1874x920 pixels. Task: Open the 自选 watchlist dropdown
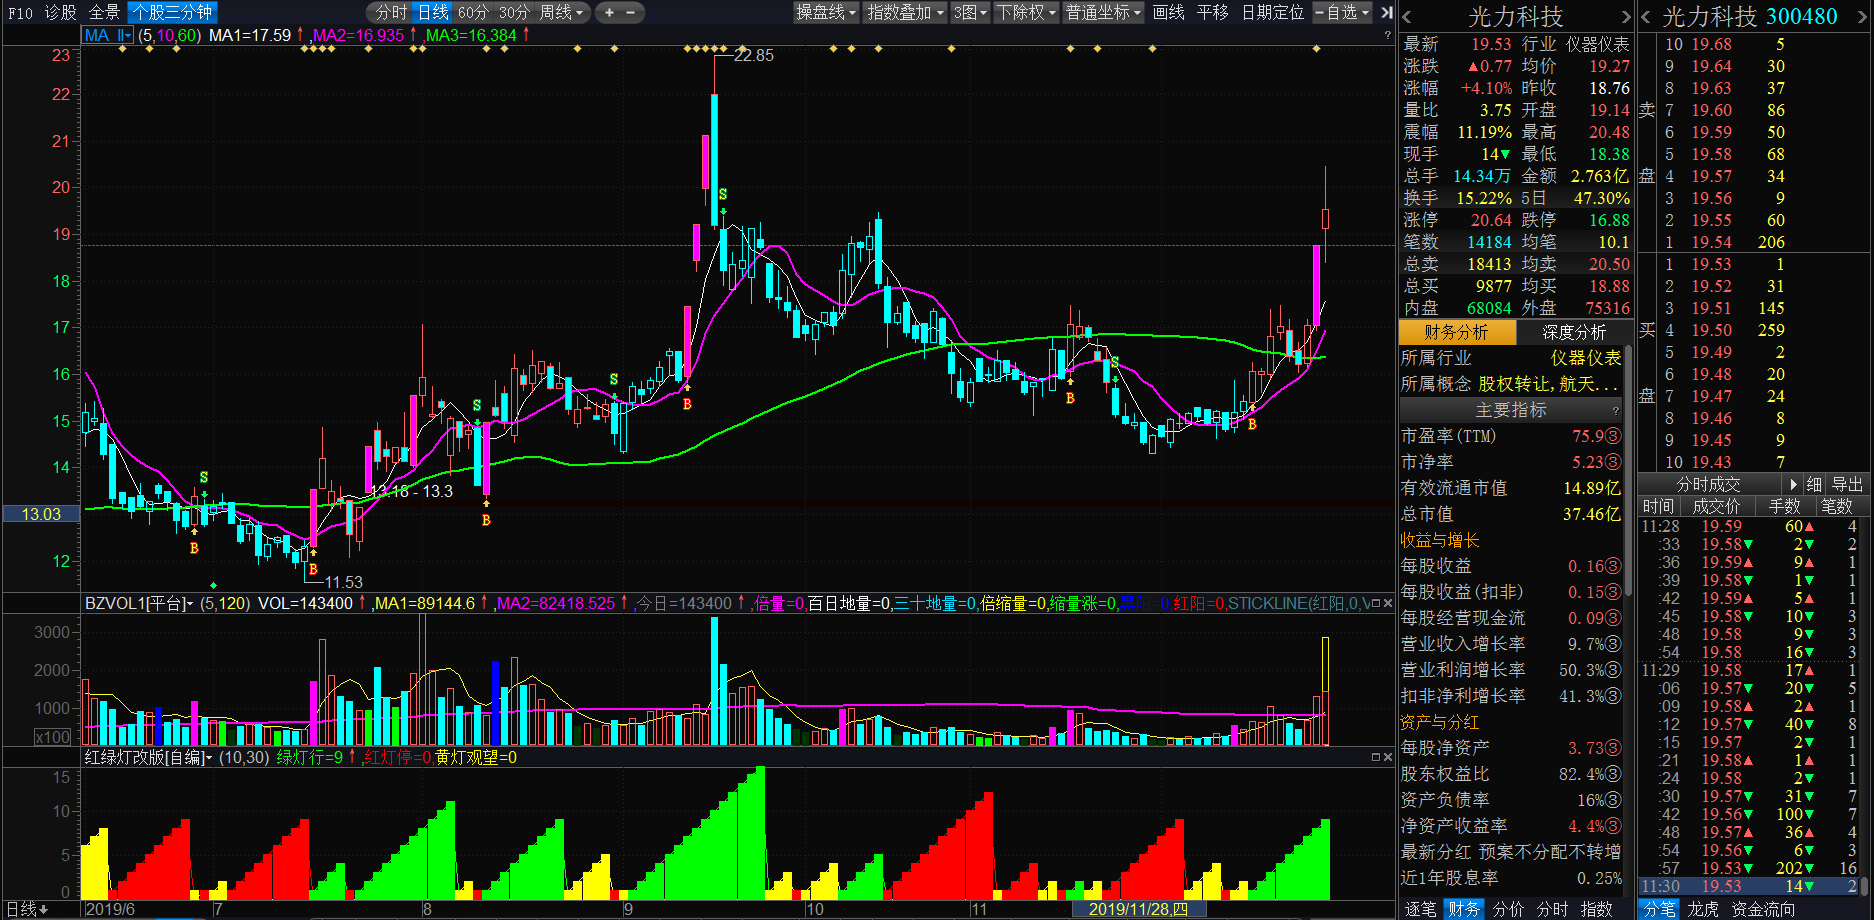pyautogui.click(x=1342, y=13)
